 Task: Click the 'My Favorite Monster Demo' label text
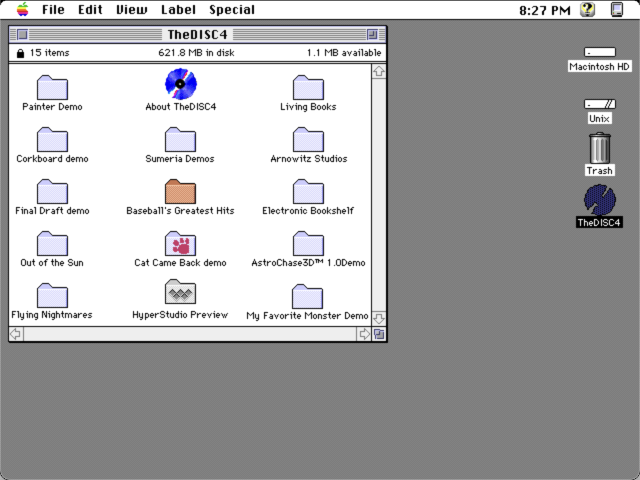point(307,316)
